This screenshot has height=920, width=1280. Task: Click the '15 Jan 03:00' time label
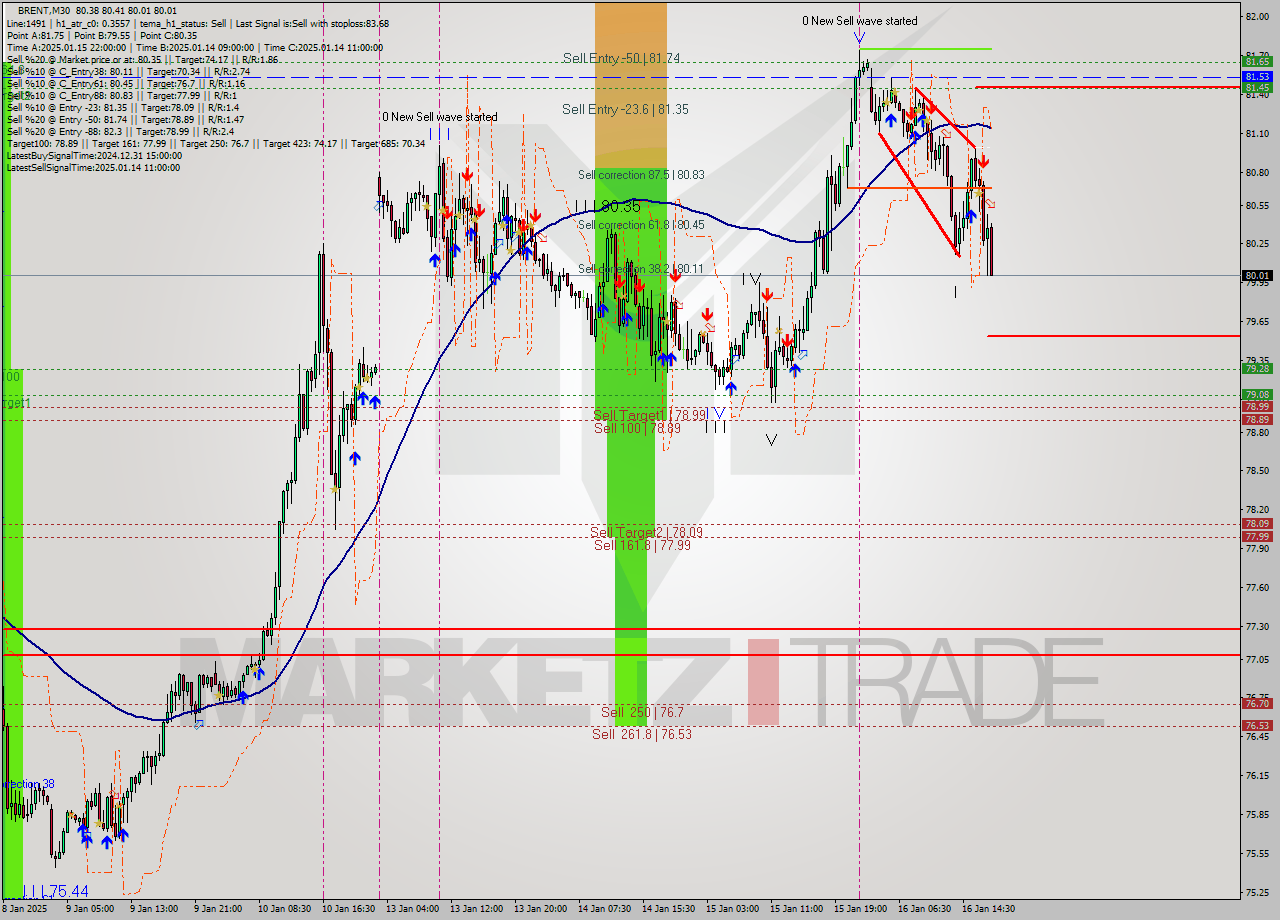pyautogui.click(x=733, y=909)
